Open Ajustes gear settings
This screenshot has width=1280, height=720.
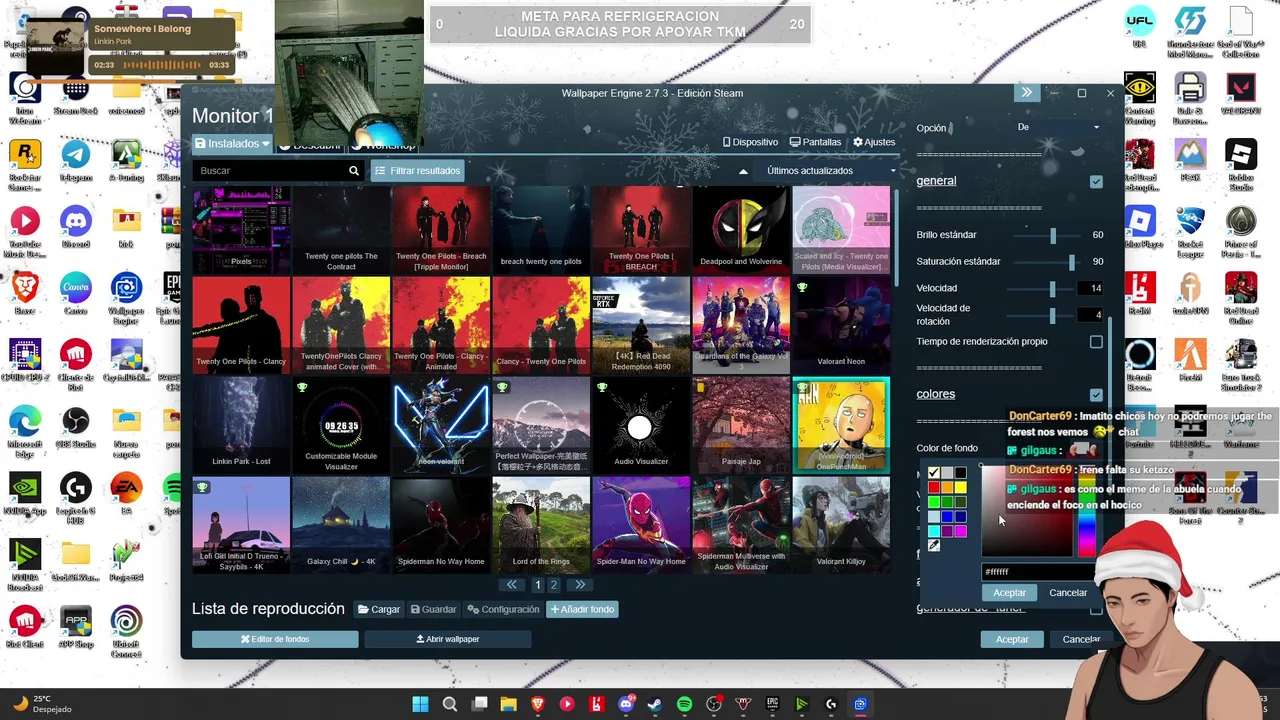point(874,142)
